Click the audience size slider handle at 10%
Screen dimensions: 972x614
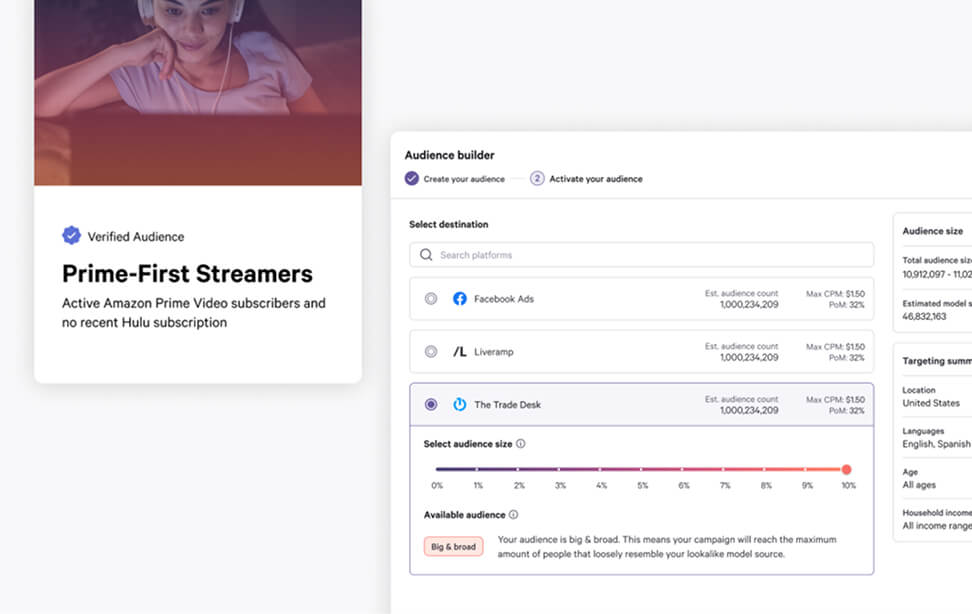coord(846,468)
